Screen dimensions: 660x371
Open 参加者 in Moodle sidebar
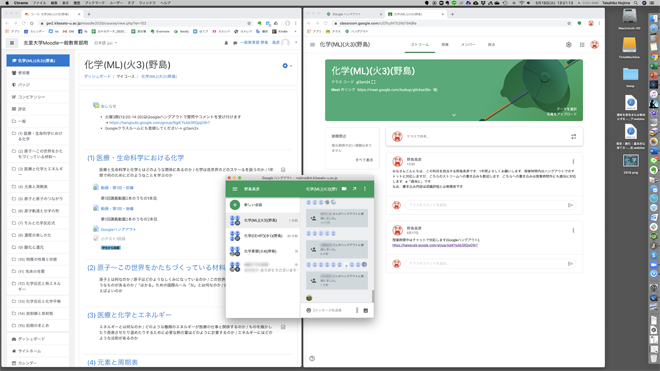point(38,73)
